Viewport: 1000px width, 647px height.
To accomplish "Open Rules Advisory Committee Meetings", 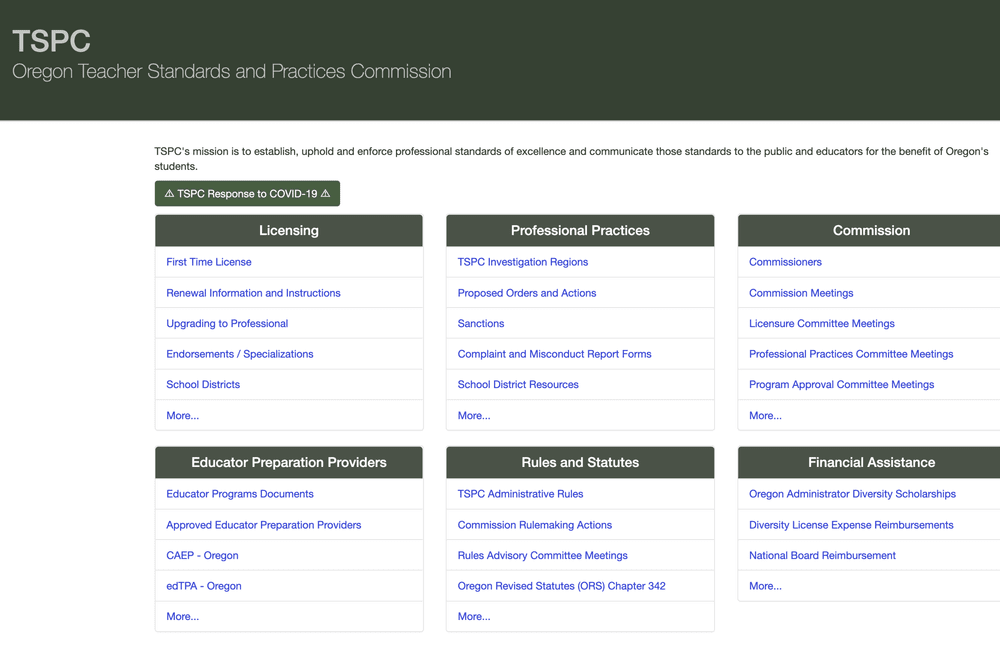I will [x=542, y=556].
